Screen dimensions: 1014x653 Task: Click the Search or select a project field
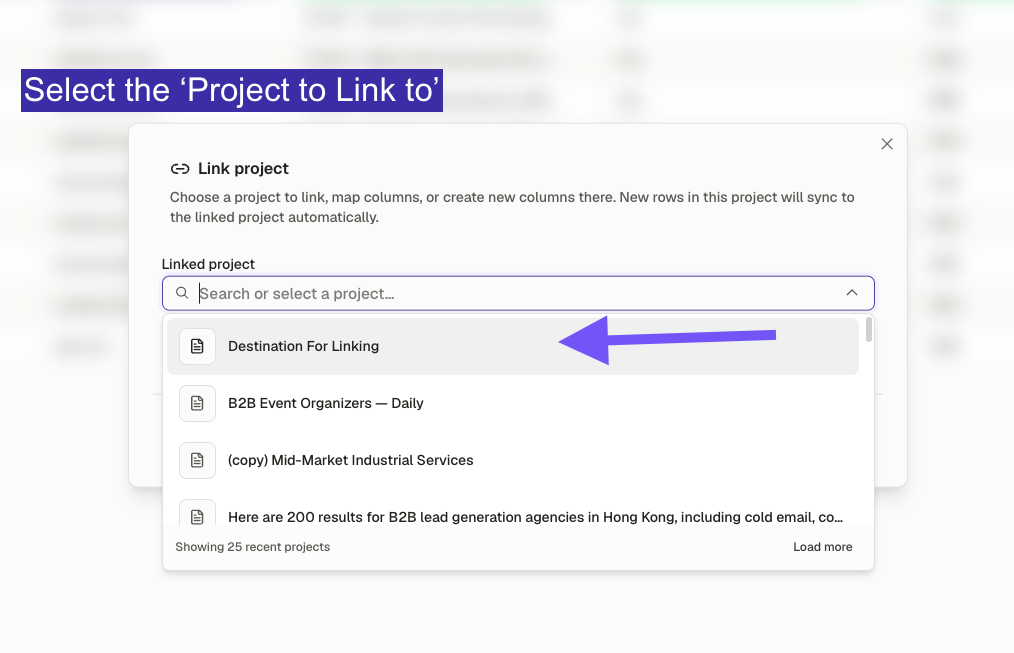click(x=517, y=294)
